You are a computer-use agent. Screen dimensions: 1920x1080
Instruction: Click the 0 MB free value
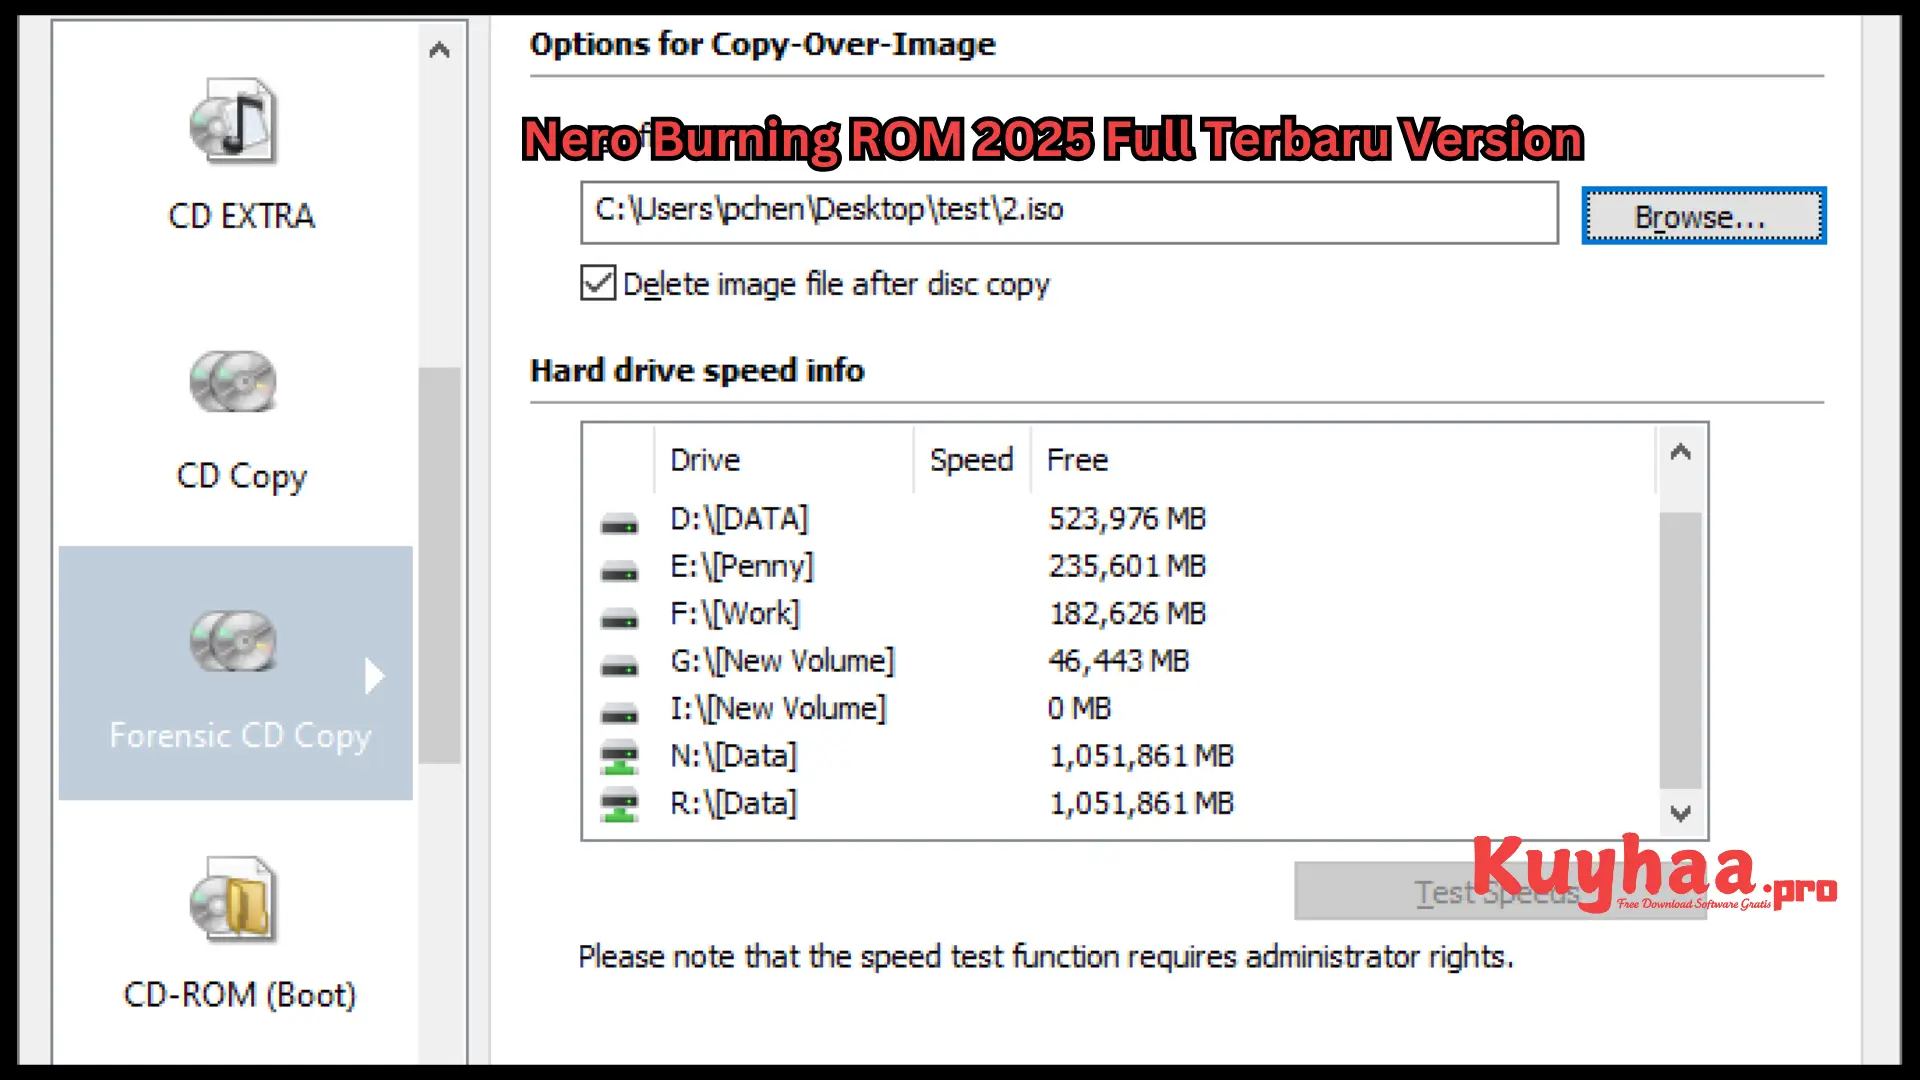click(1079, 708)
